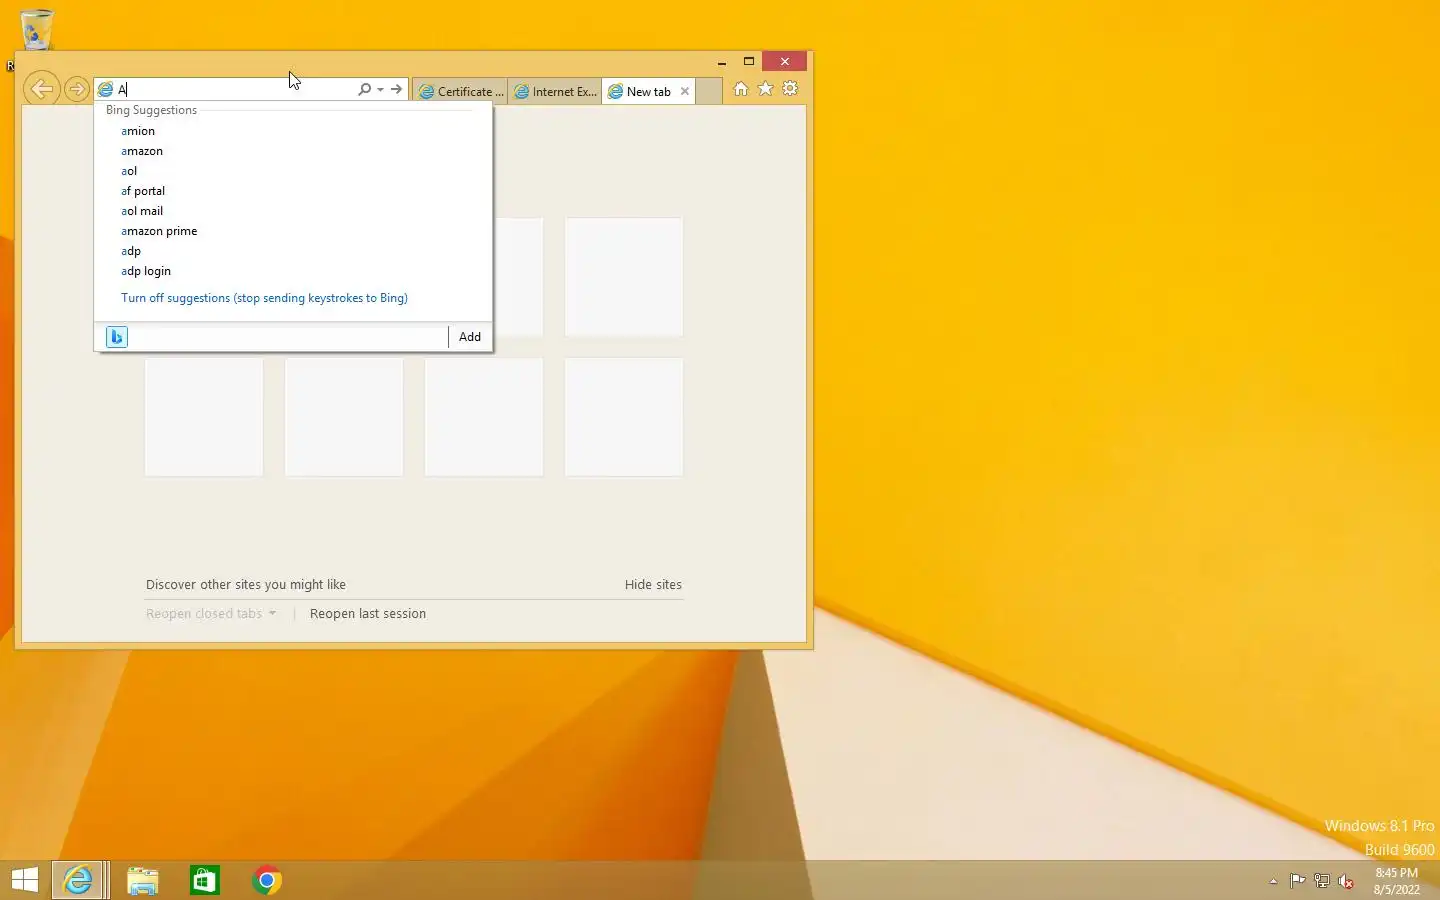Open Favorites star icon

pos(765,89)
